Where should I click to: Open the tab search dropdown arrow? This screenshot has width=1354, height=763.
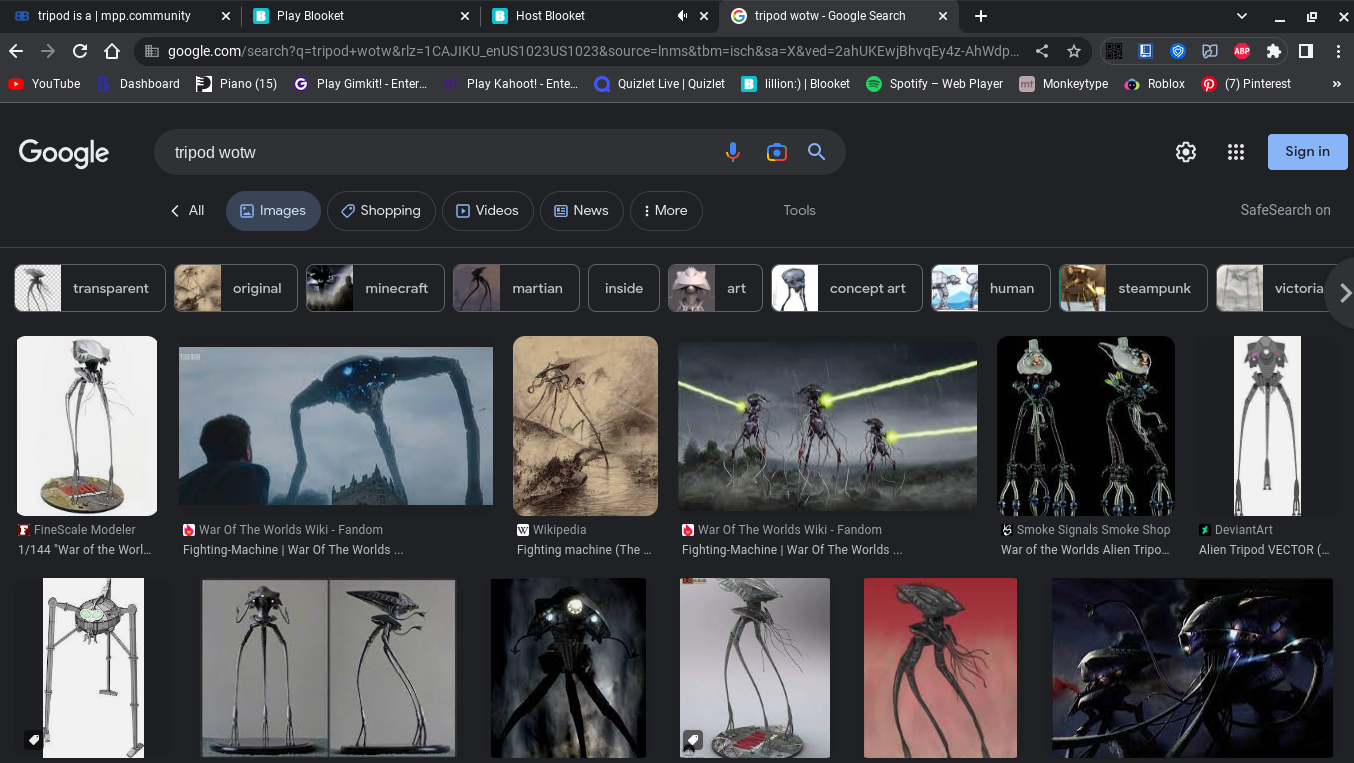1242,16
